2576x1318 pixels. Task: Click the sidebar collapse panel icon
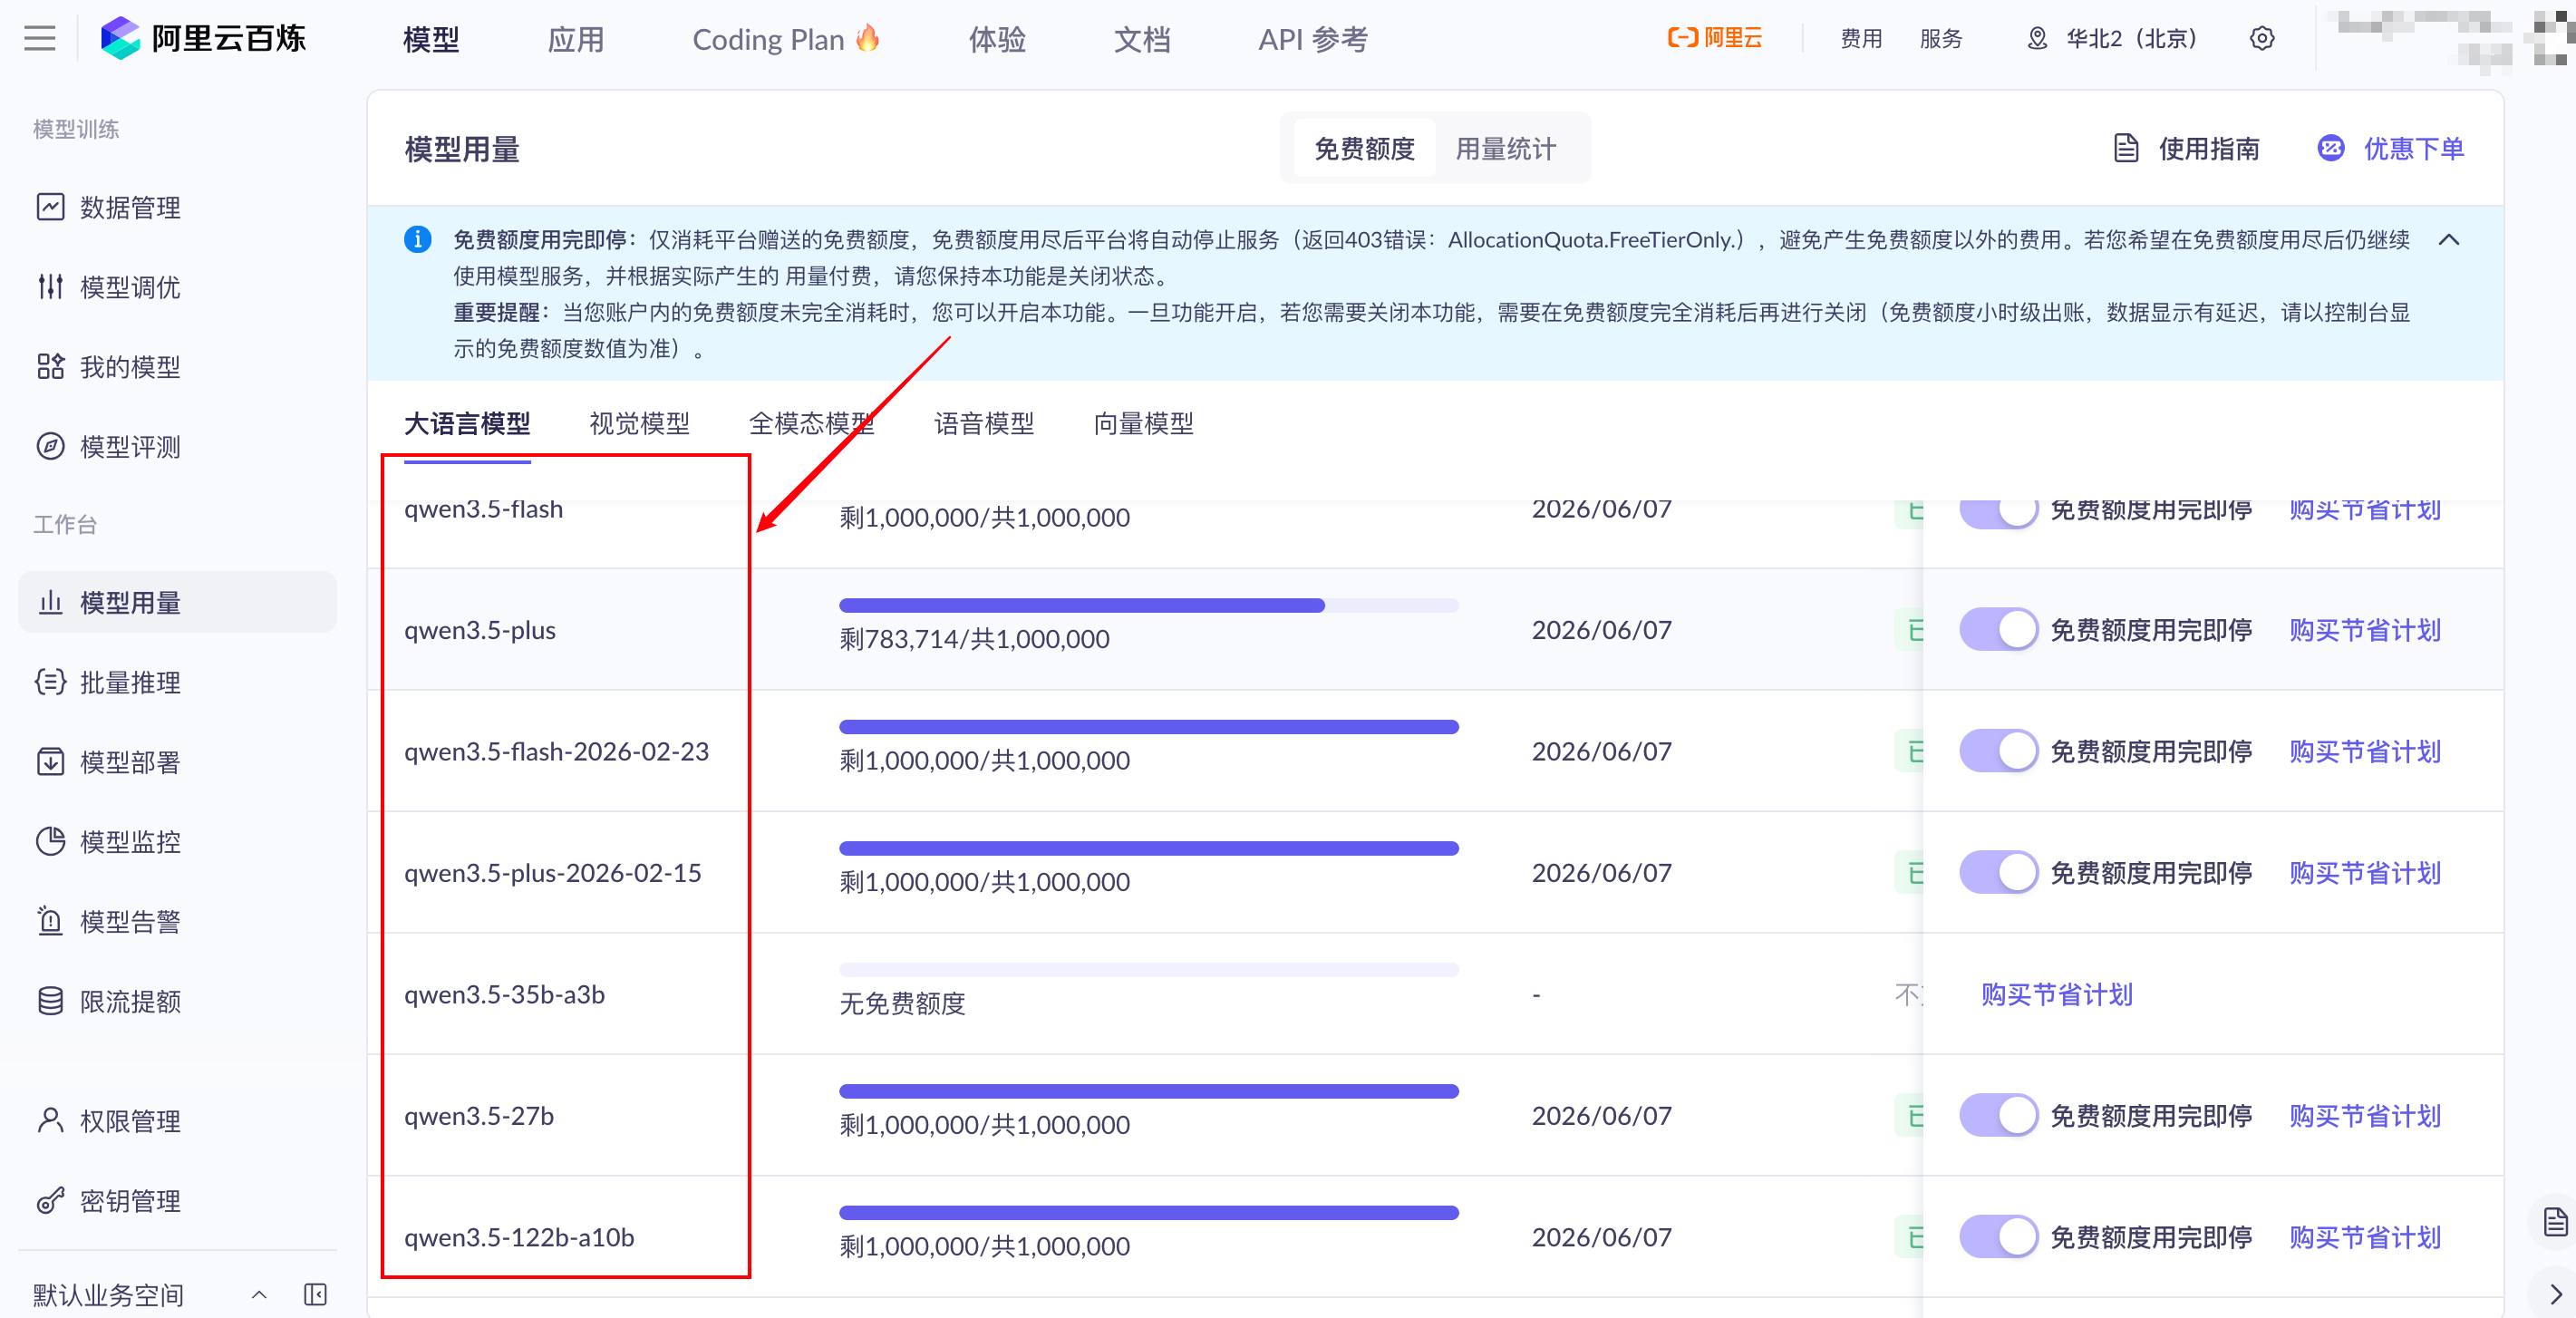pos(315,1294)
